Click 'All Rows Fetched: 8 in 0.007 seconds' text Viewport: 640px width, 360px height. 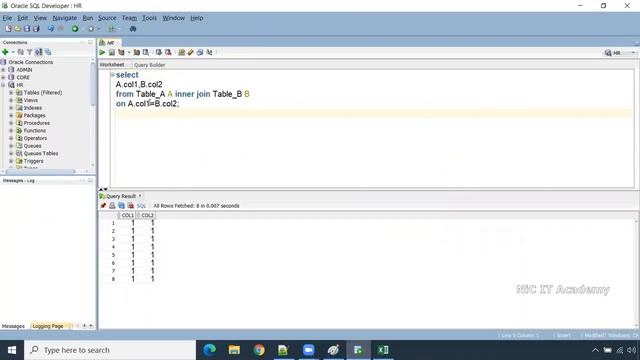[196, 206]
